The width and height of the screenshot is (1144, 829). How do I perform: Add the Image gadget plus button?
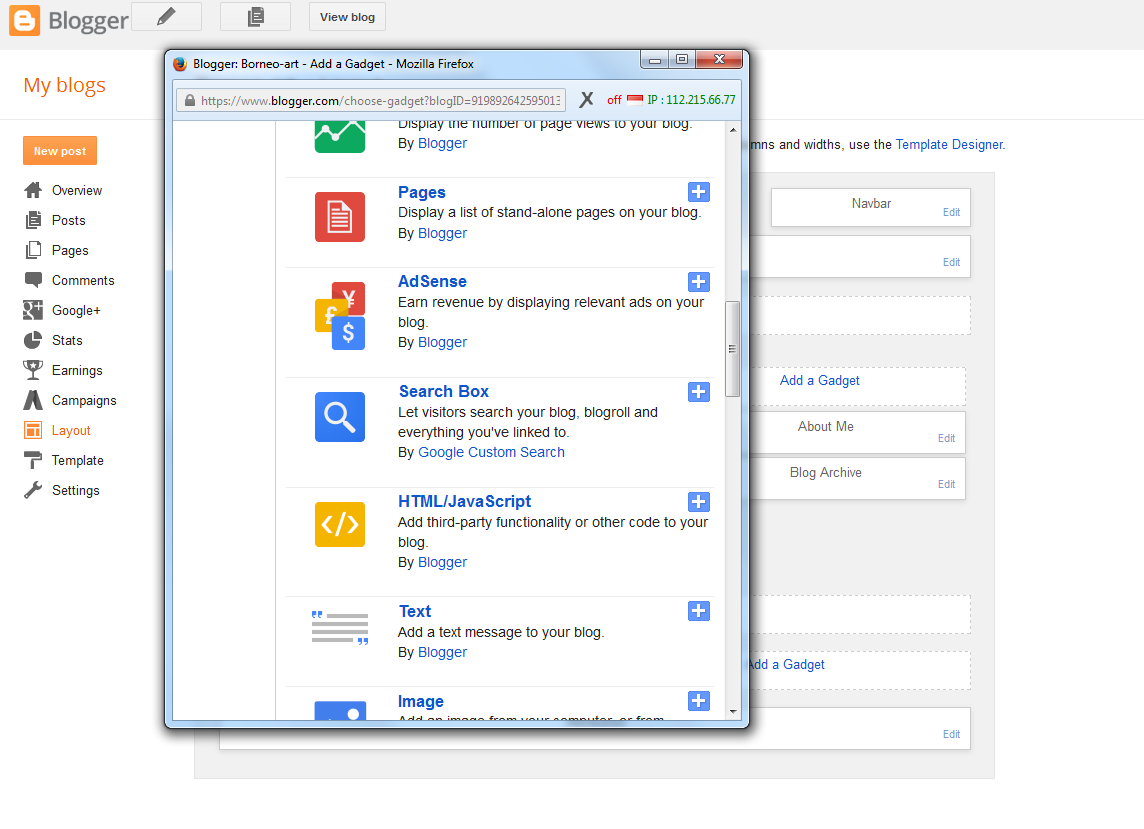699,701
